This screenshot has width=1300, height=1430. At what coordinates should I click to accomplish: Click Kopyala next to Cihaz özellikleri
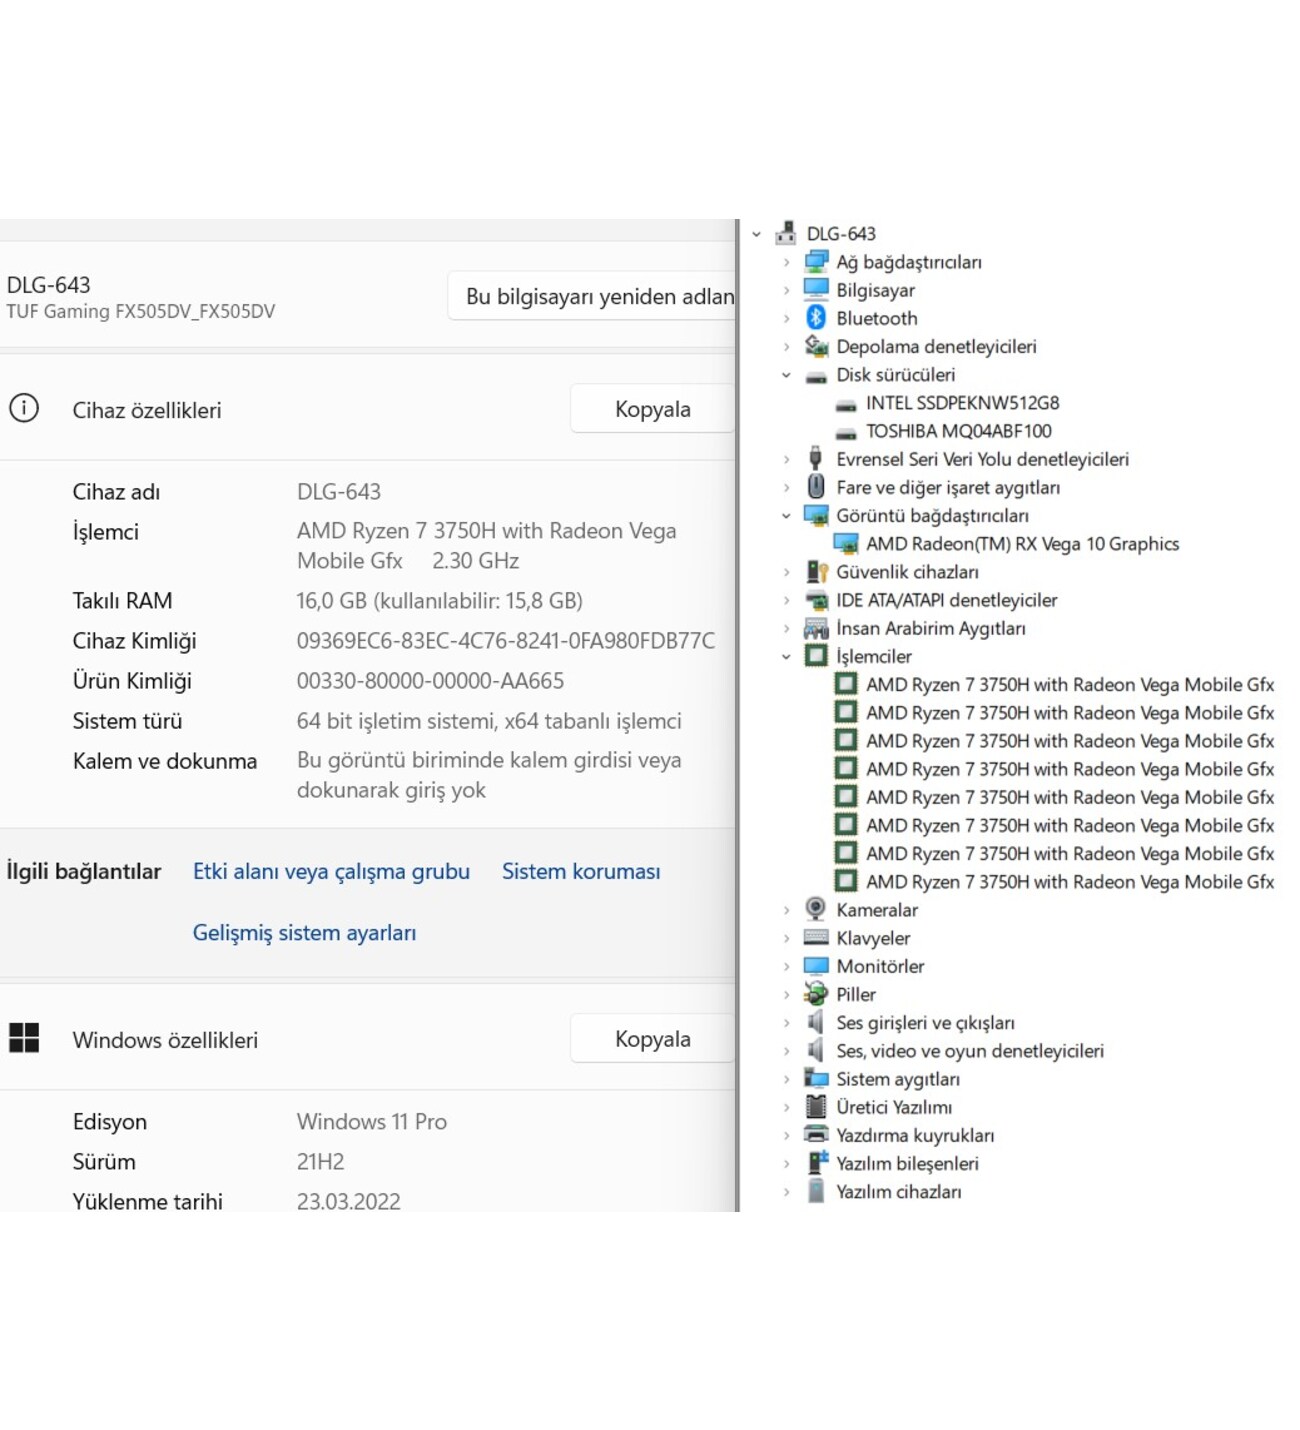653,409
